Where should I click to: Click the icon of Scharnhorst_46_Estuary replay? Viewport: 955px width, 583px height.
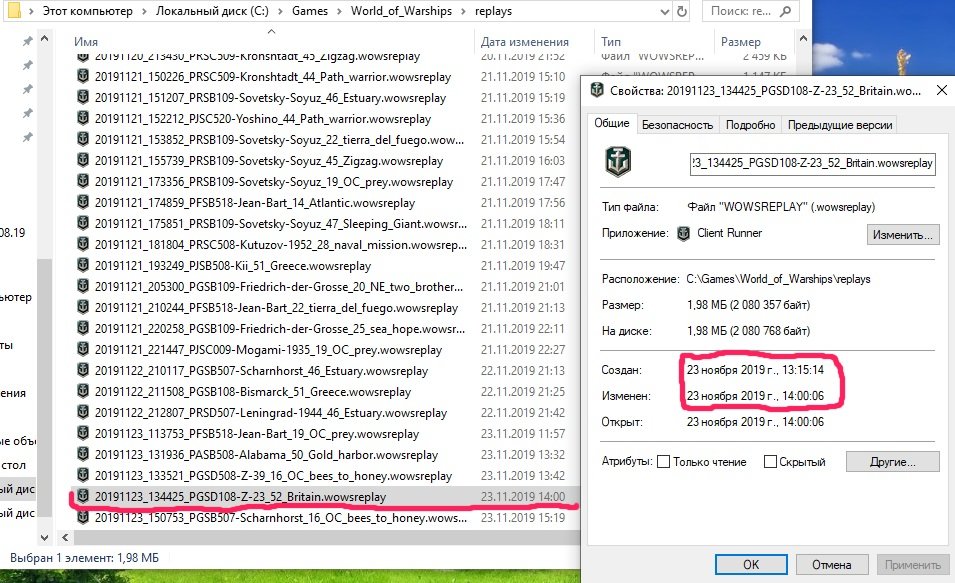coord(83,370)
